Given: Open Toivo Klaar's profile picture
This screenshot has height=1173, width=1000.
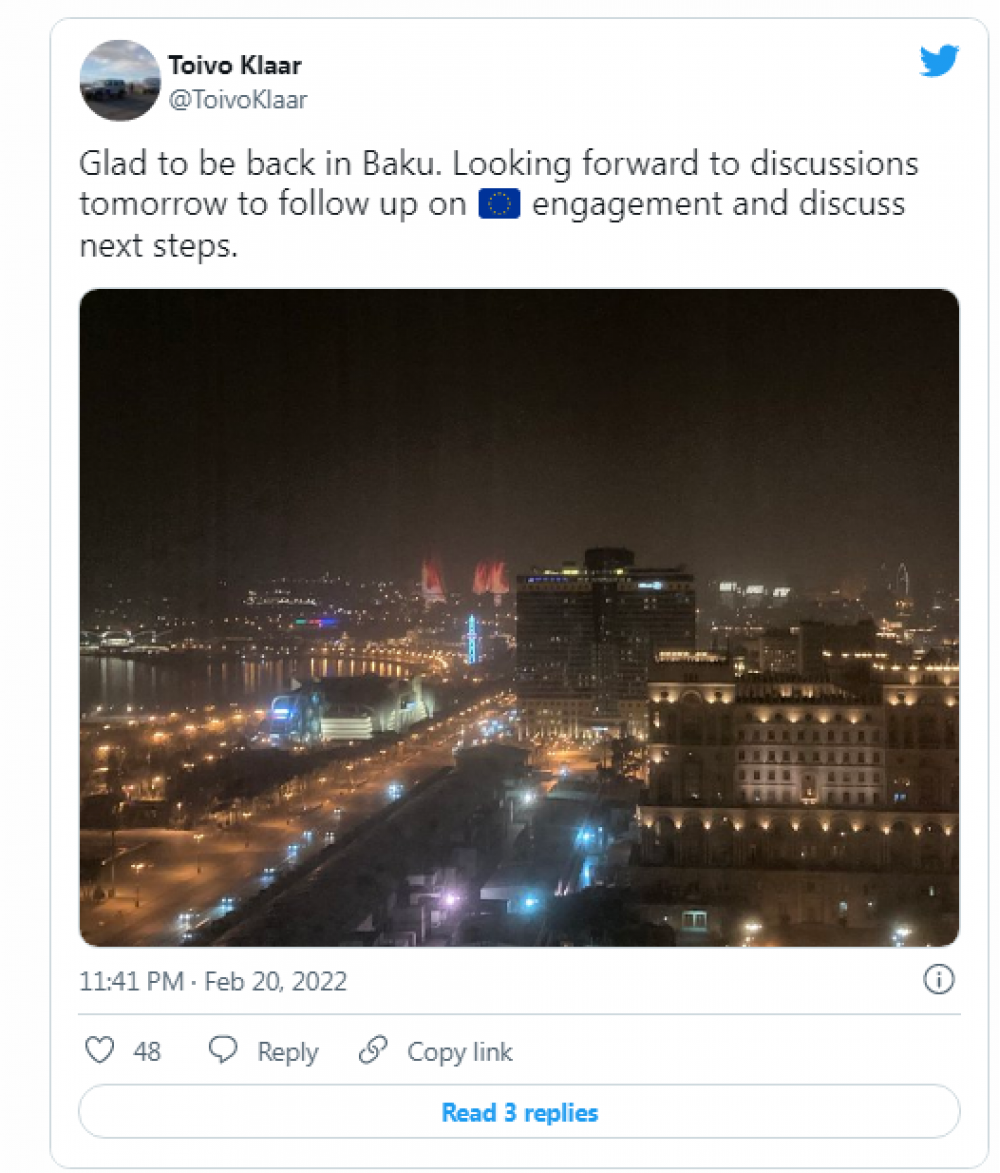Looking at the screenshot, I should (120, 80).
